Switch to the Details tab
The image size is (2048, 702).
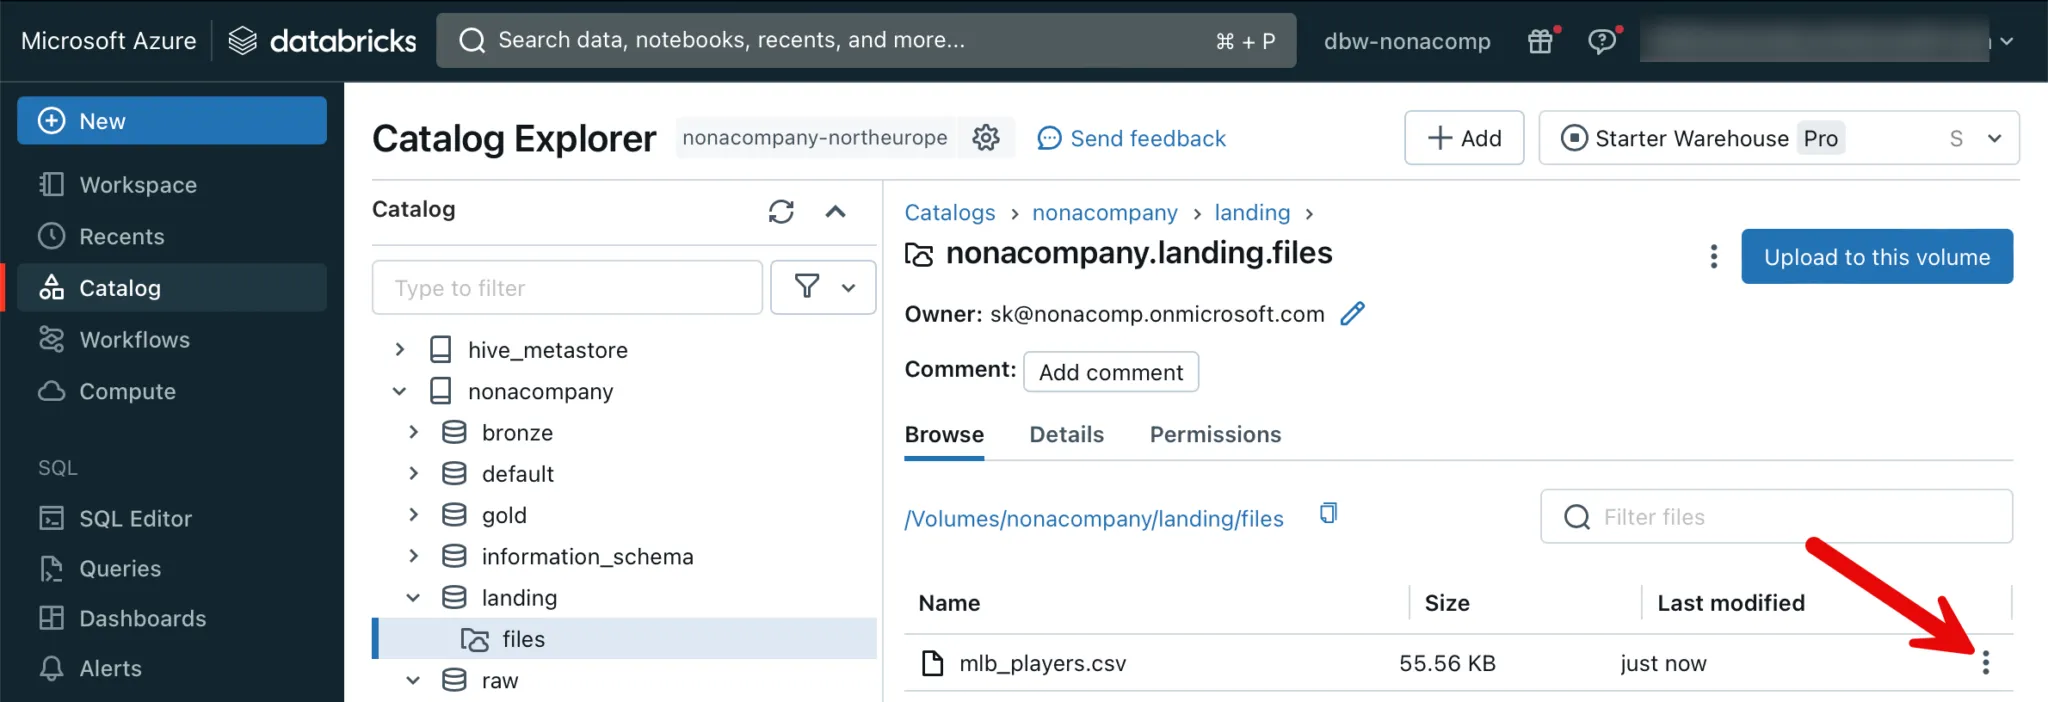(x=1066, y=435)
